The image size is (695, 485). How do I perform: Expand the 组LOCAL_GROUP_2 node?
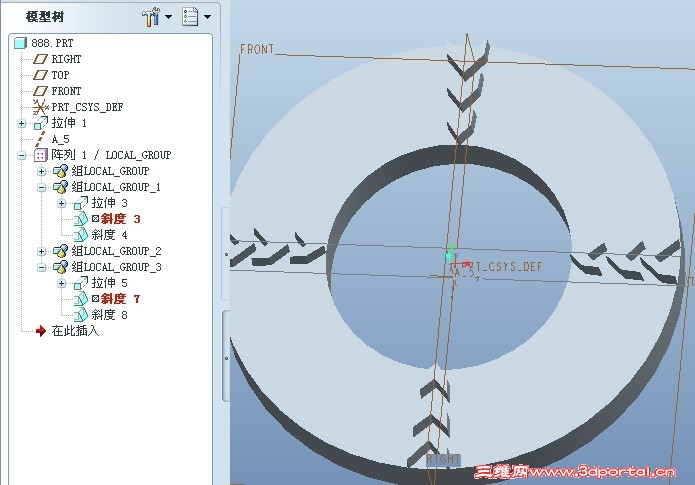tap(41, 251)
